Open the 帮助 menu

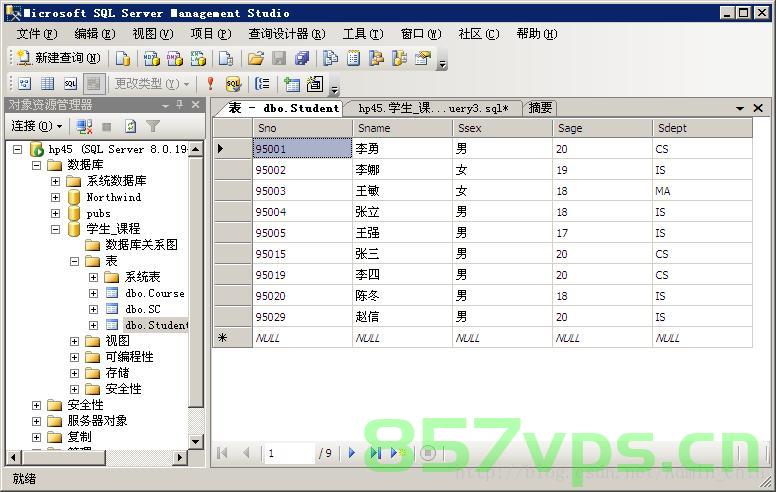pos(536,34)
